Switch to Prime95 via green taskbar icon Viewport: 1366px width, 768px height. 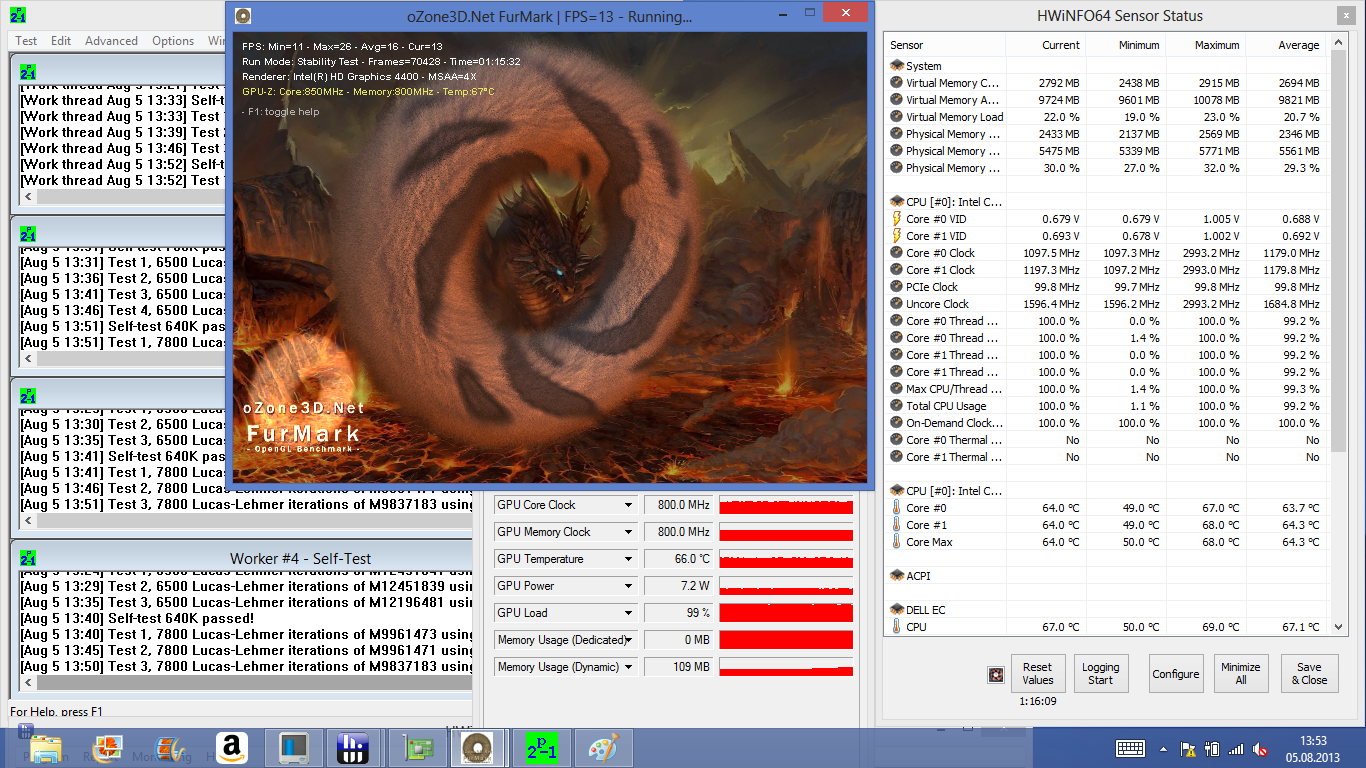(x=541, y=748)
